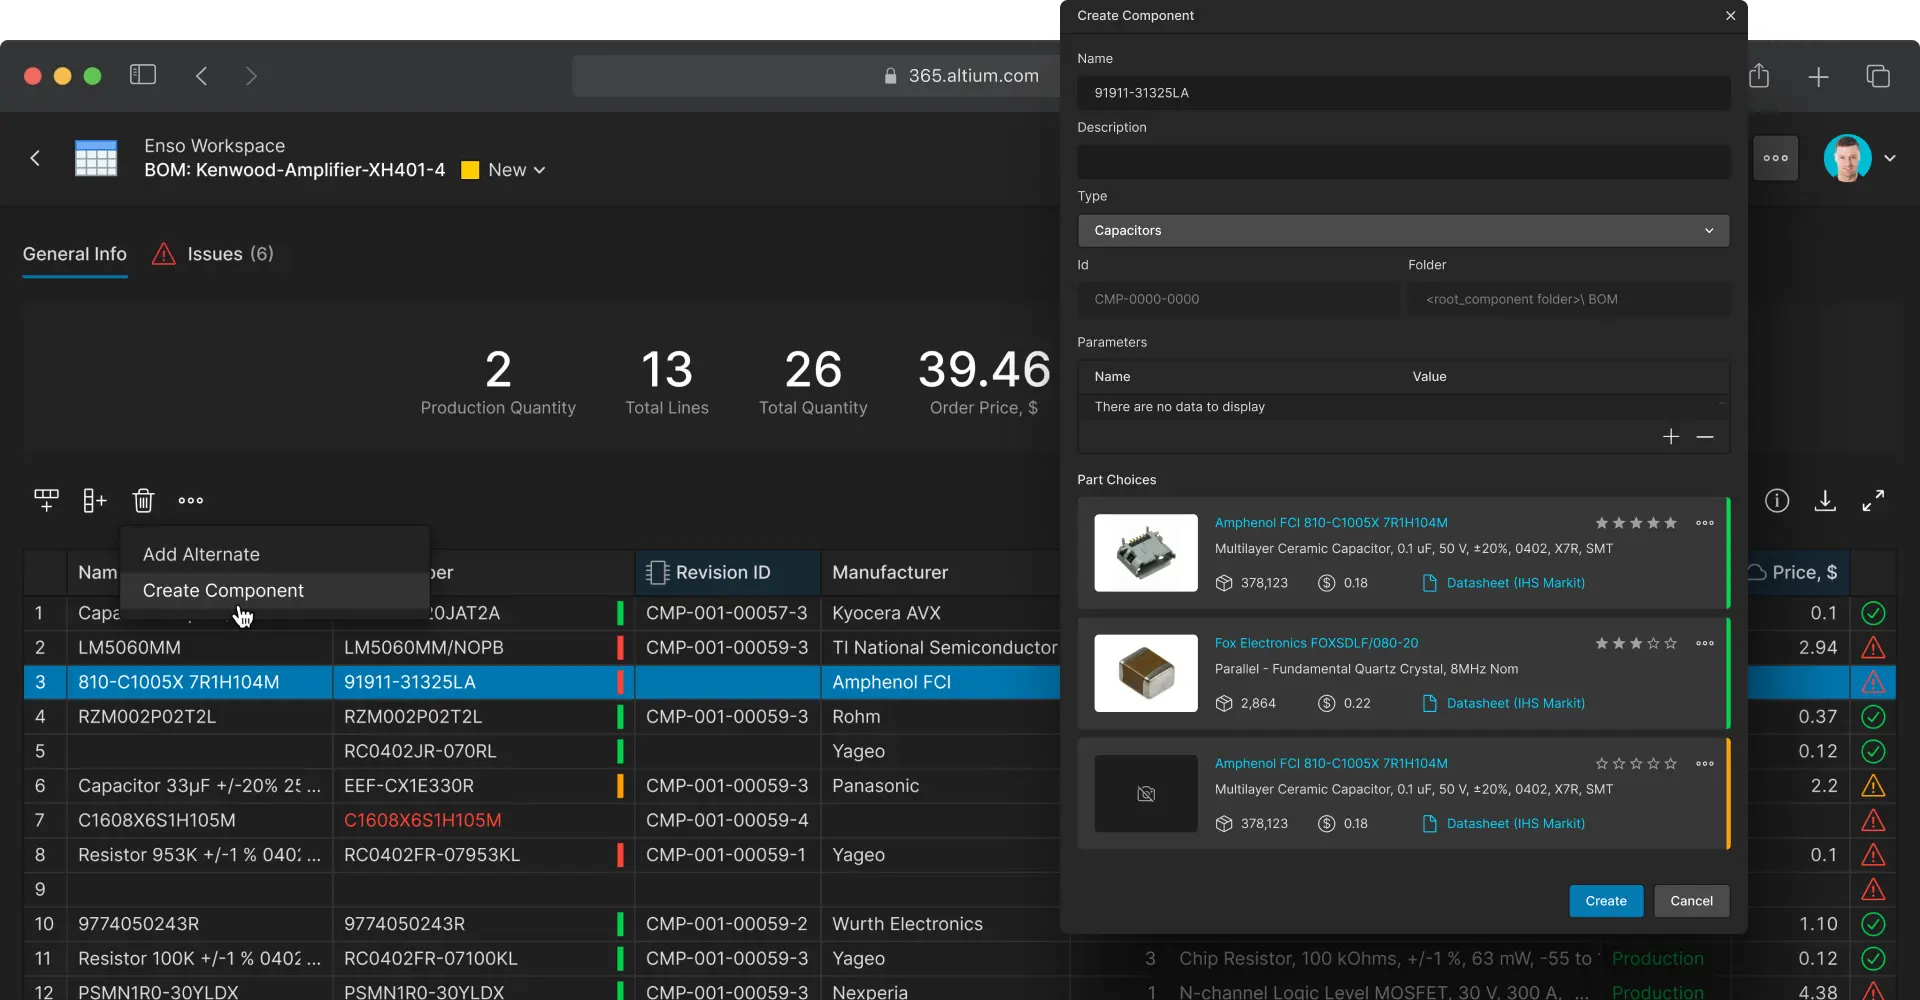Click the download icon above the table
The height and width of the screenshot is (1000, 1920).
point(1825,501)
